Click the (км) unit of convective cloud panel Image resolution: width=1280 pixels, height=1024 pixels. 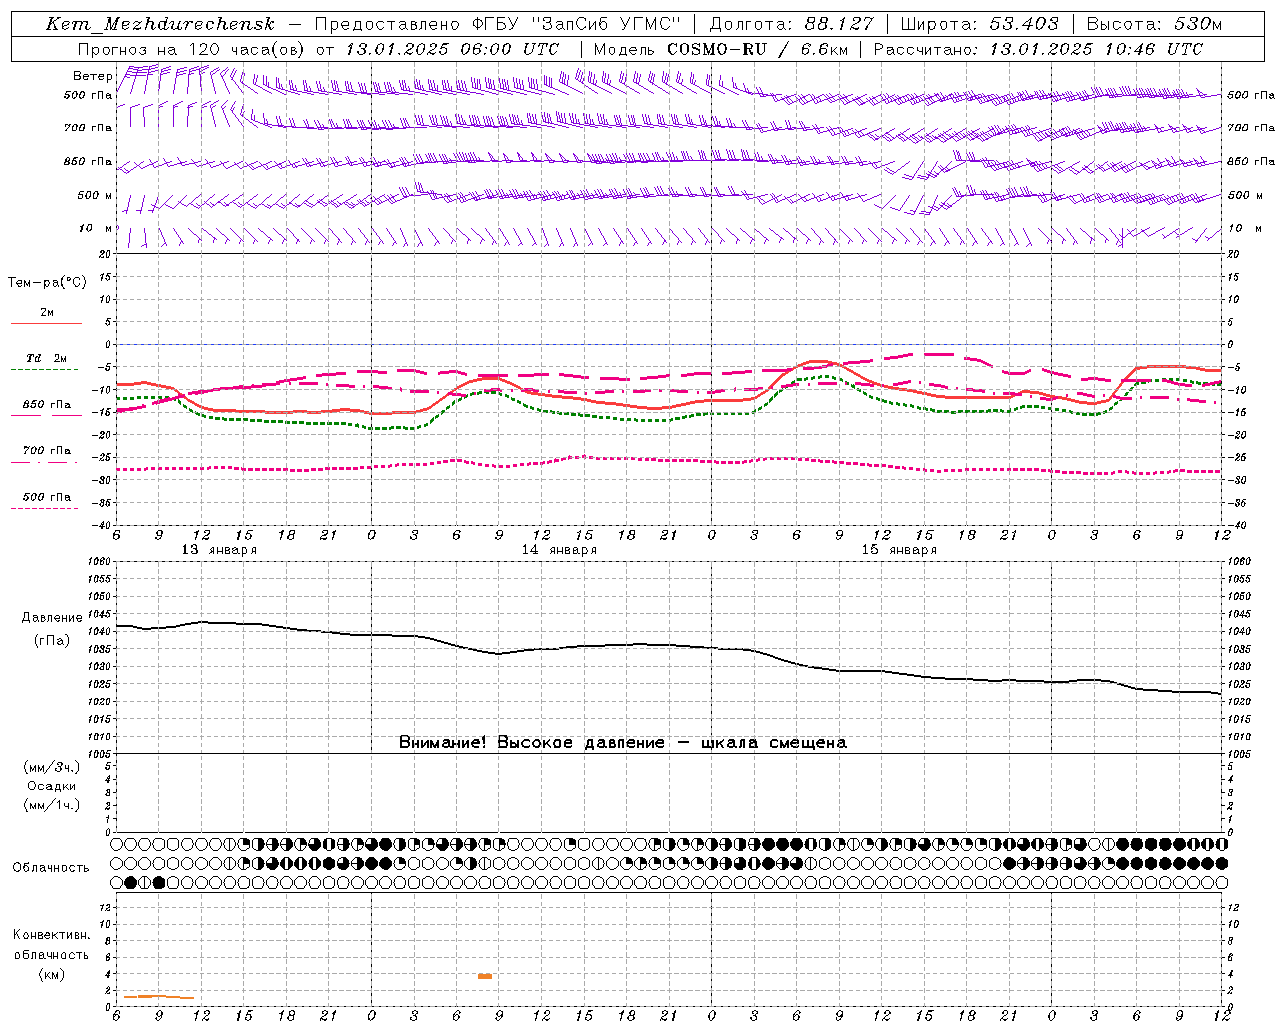tap(51, 974)
